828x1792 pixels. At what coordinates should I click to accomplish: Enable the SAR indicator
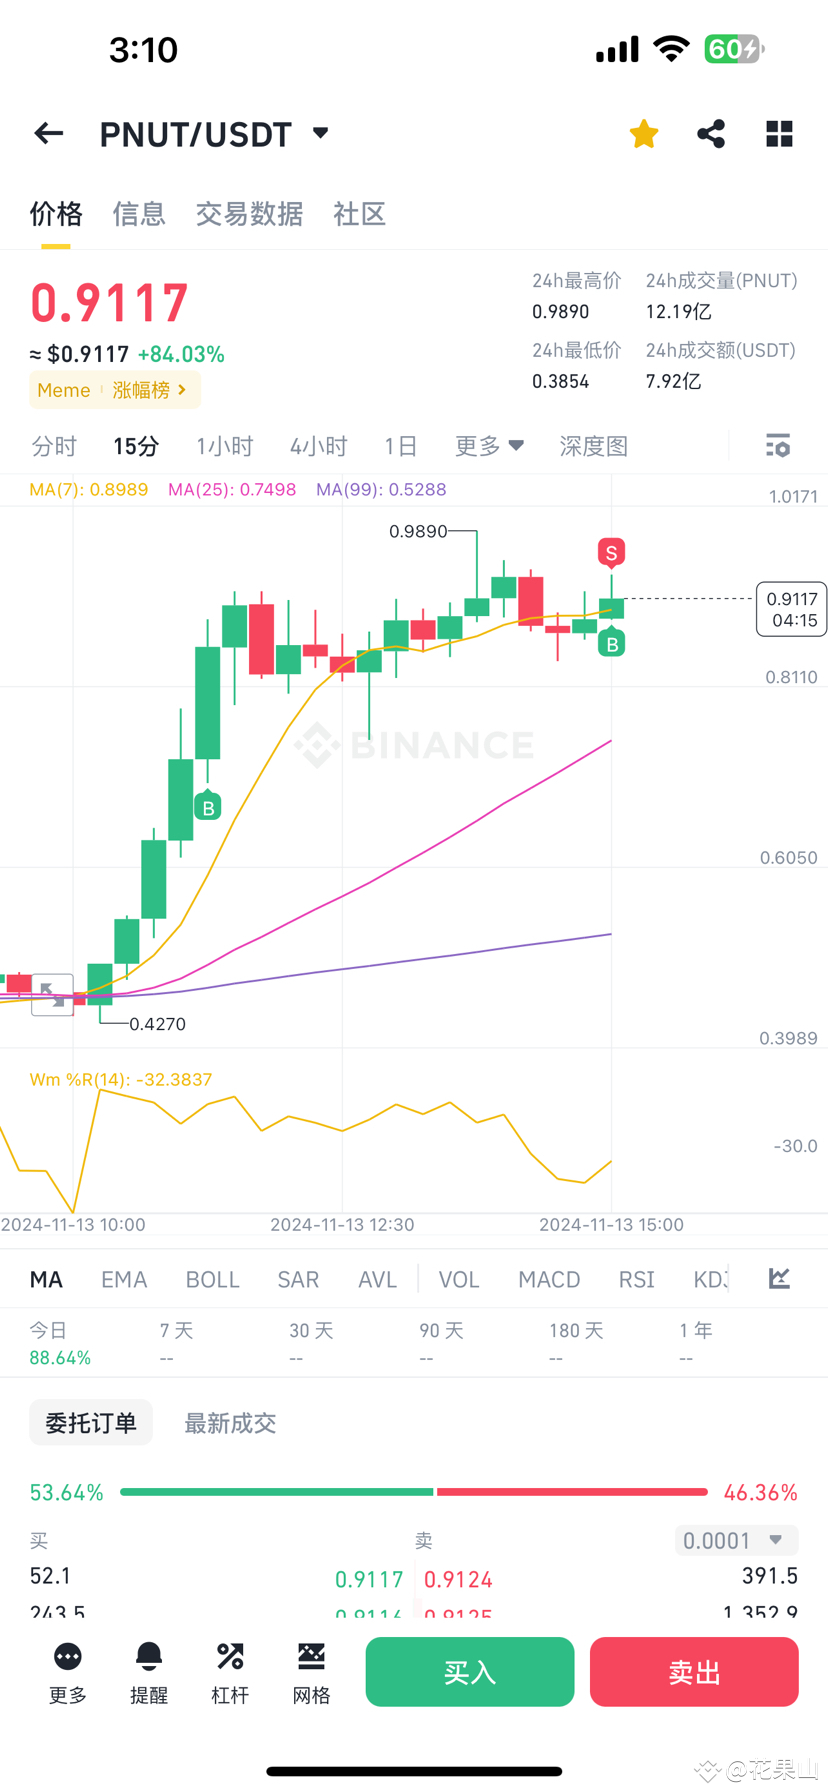point(298,1279)
